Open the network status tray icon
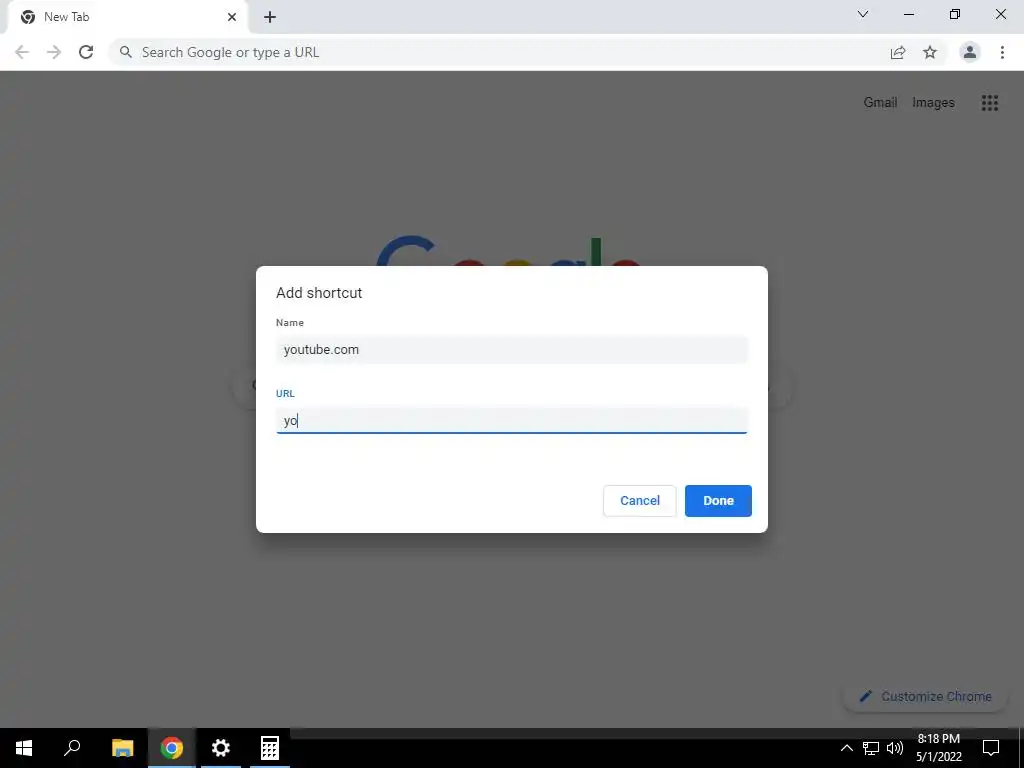The height and width of the screenshot is (768, 1024). click(871, 748)
